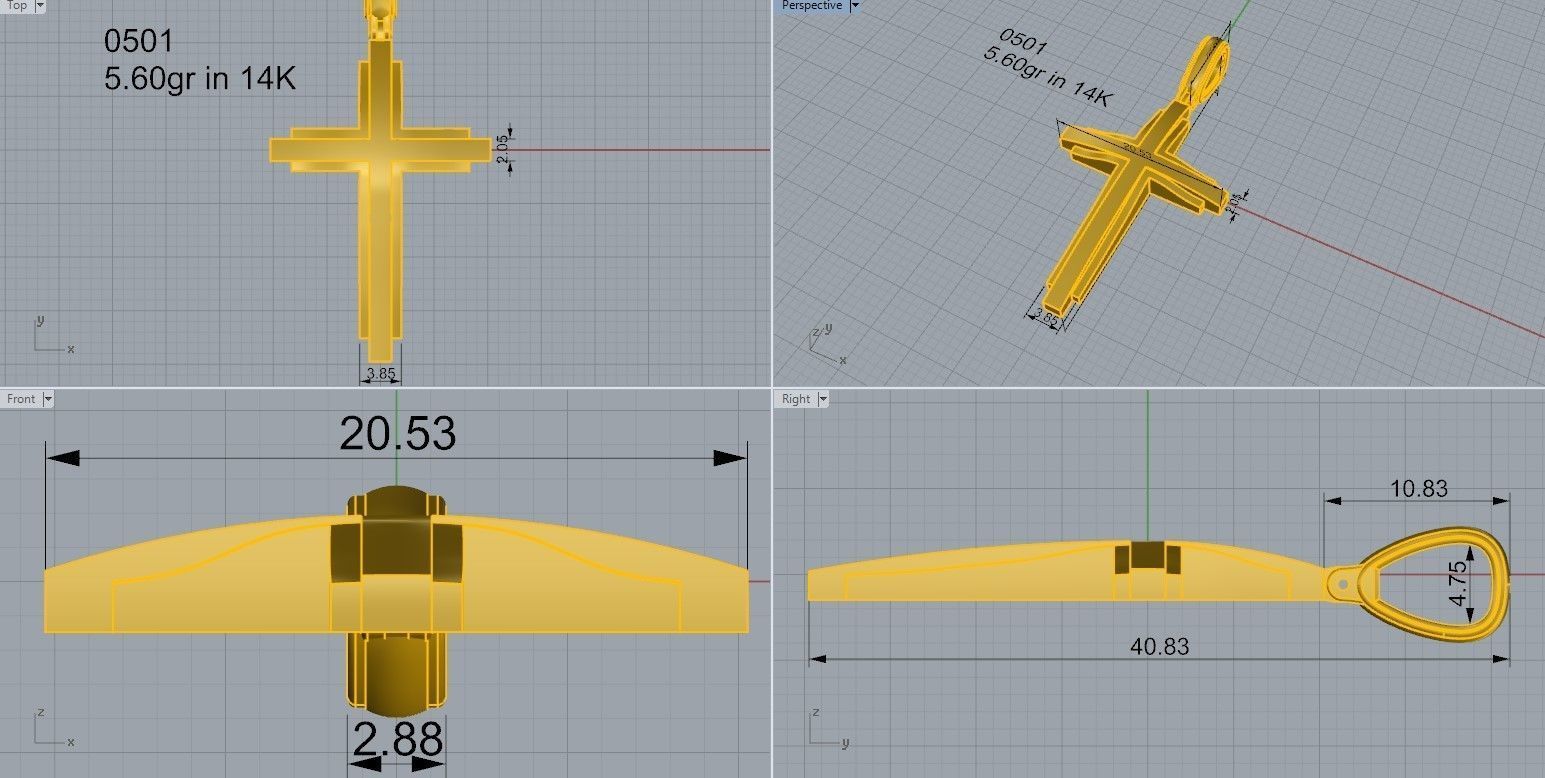Select the 3.85 dimension in Perspective view
The height and width of the screenshot is (778, 1545).
coord(1046,317)
